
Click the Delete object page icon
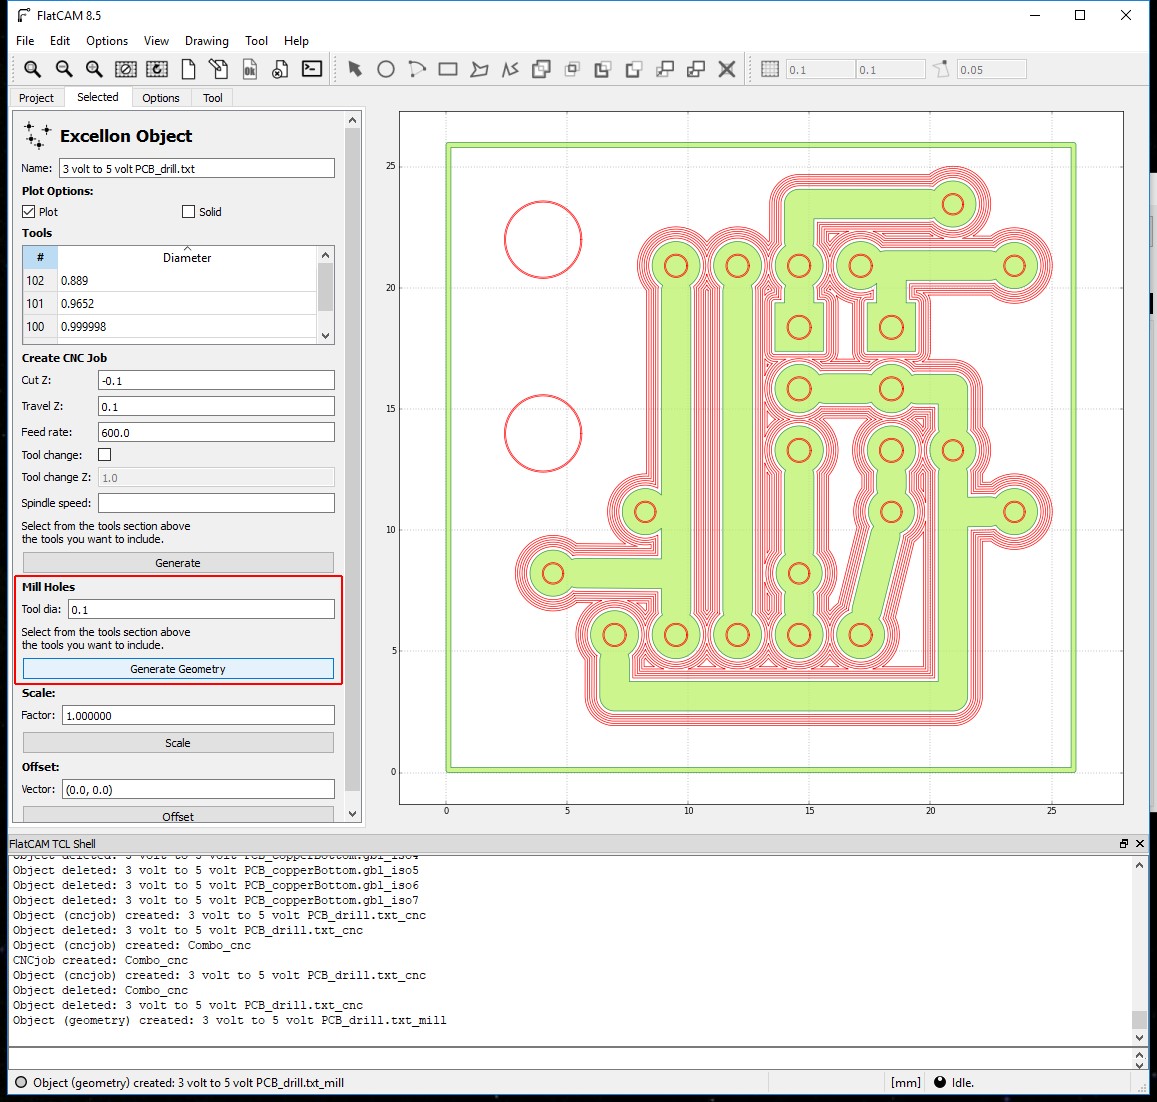[280, 69]
